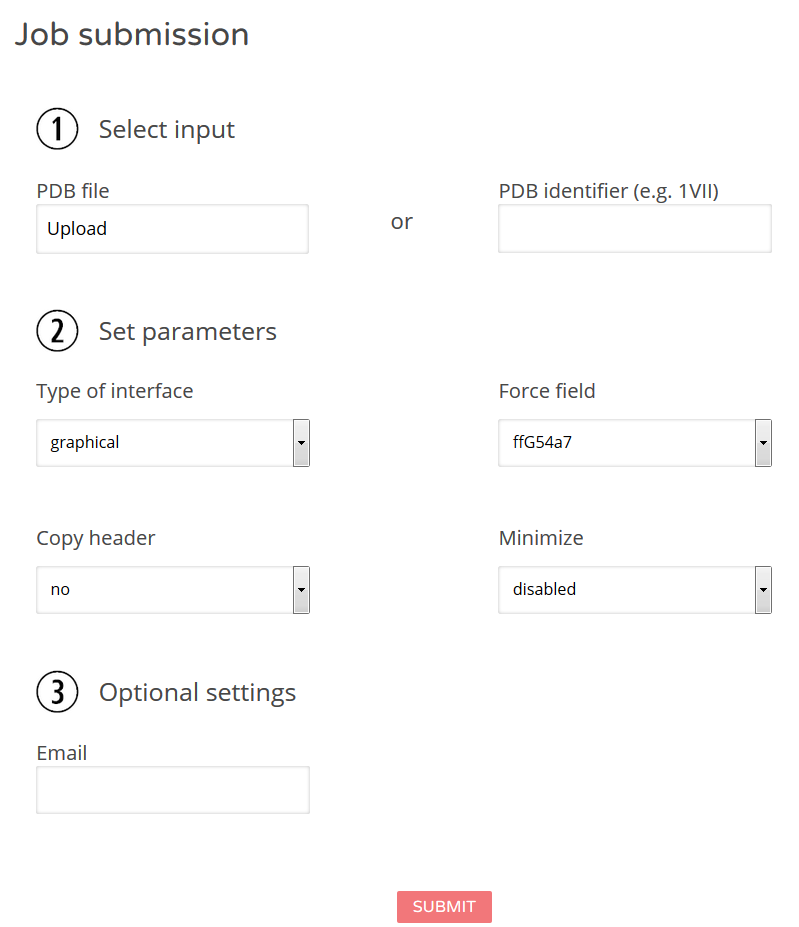This screenshot has height=927, width=799.
Task: Expand the Force field ffG54a7 dropdown
Action: 635,443
